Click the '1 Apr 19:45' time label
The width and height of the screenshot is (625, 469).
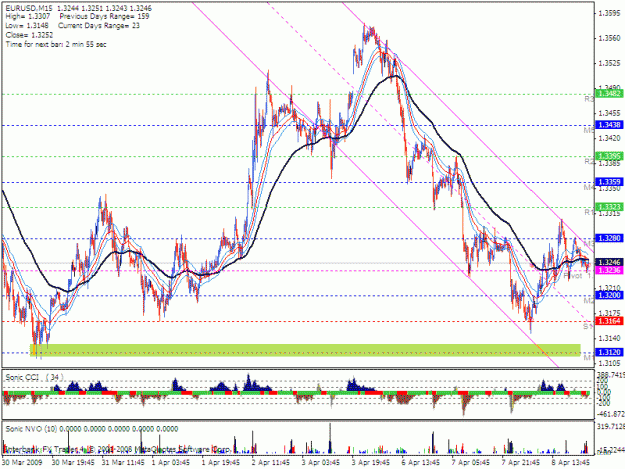[x=221, y=462]
